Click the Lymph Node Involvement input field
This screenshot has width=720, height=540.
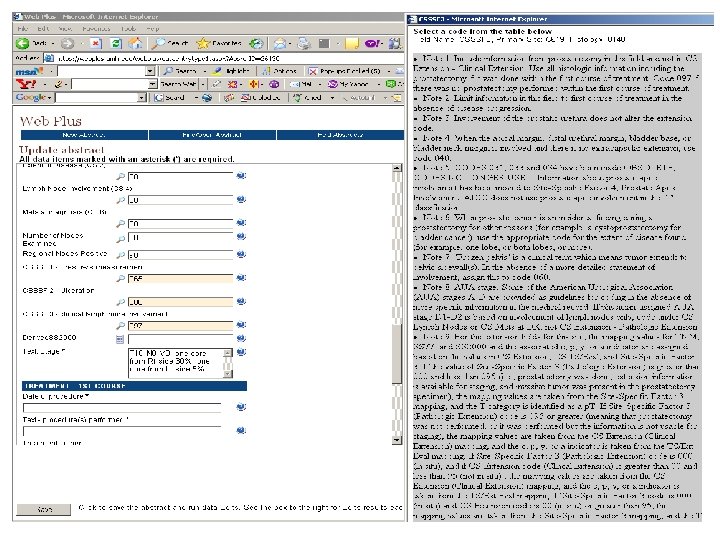coord(180,200)
